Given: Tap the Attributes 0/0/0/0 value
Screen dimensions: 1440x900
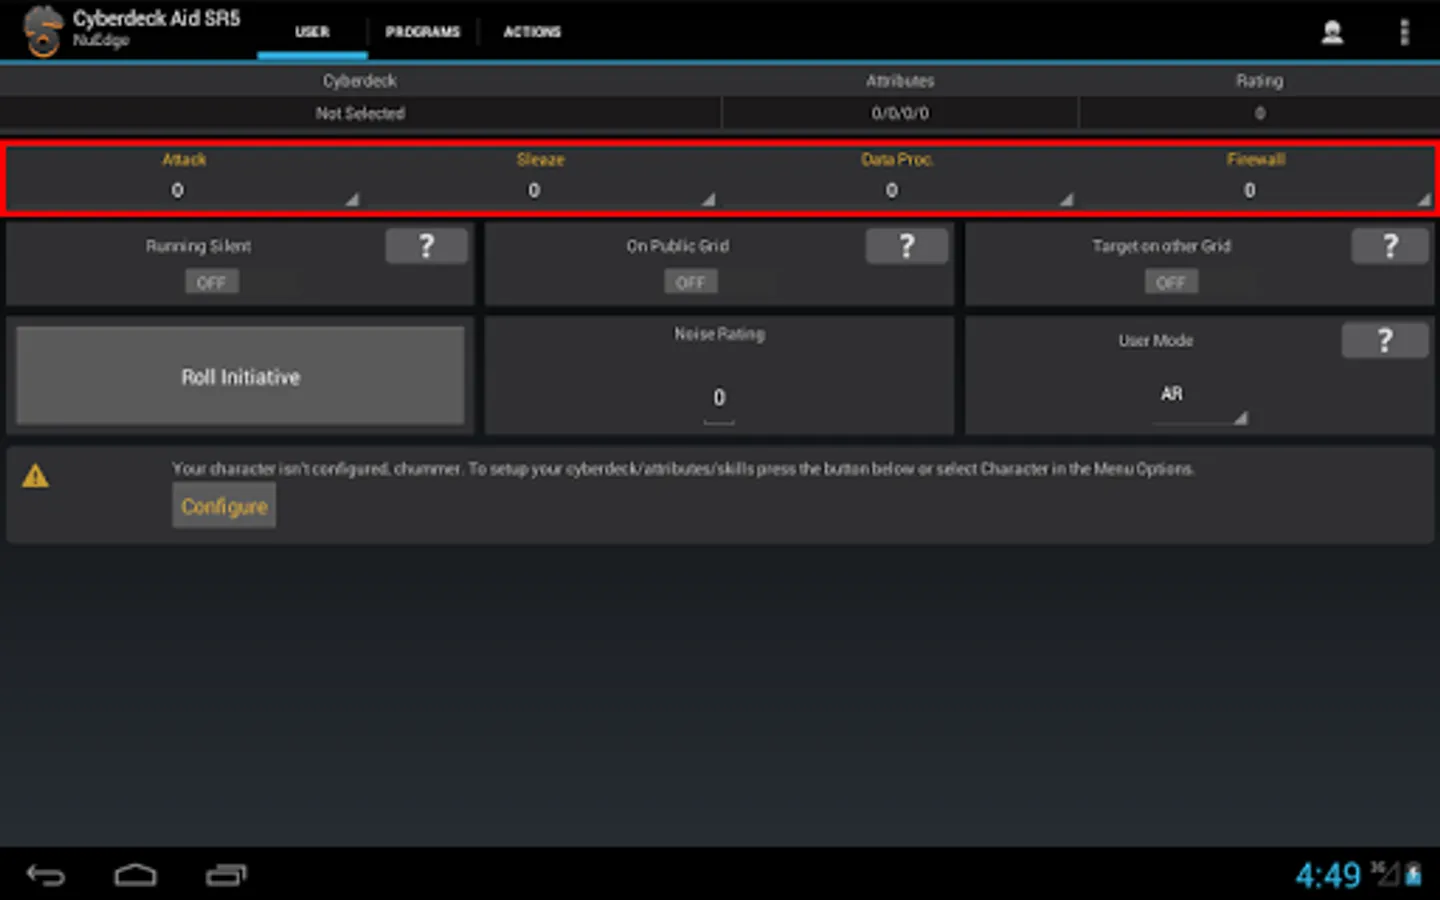Looking at the screenshot, I should [x=900, y=113].
